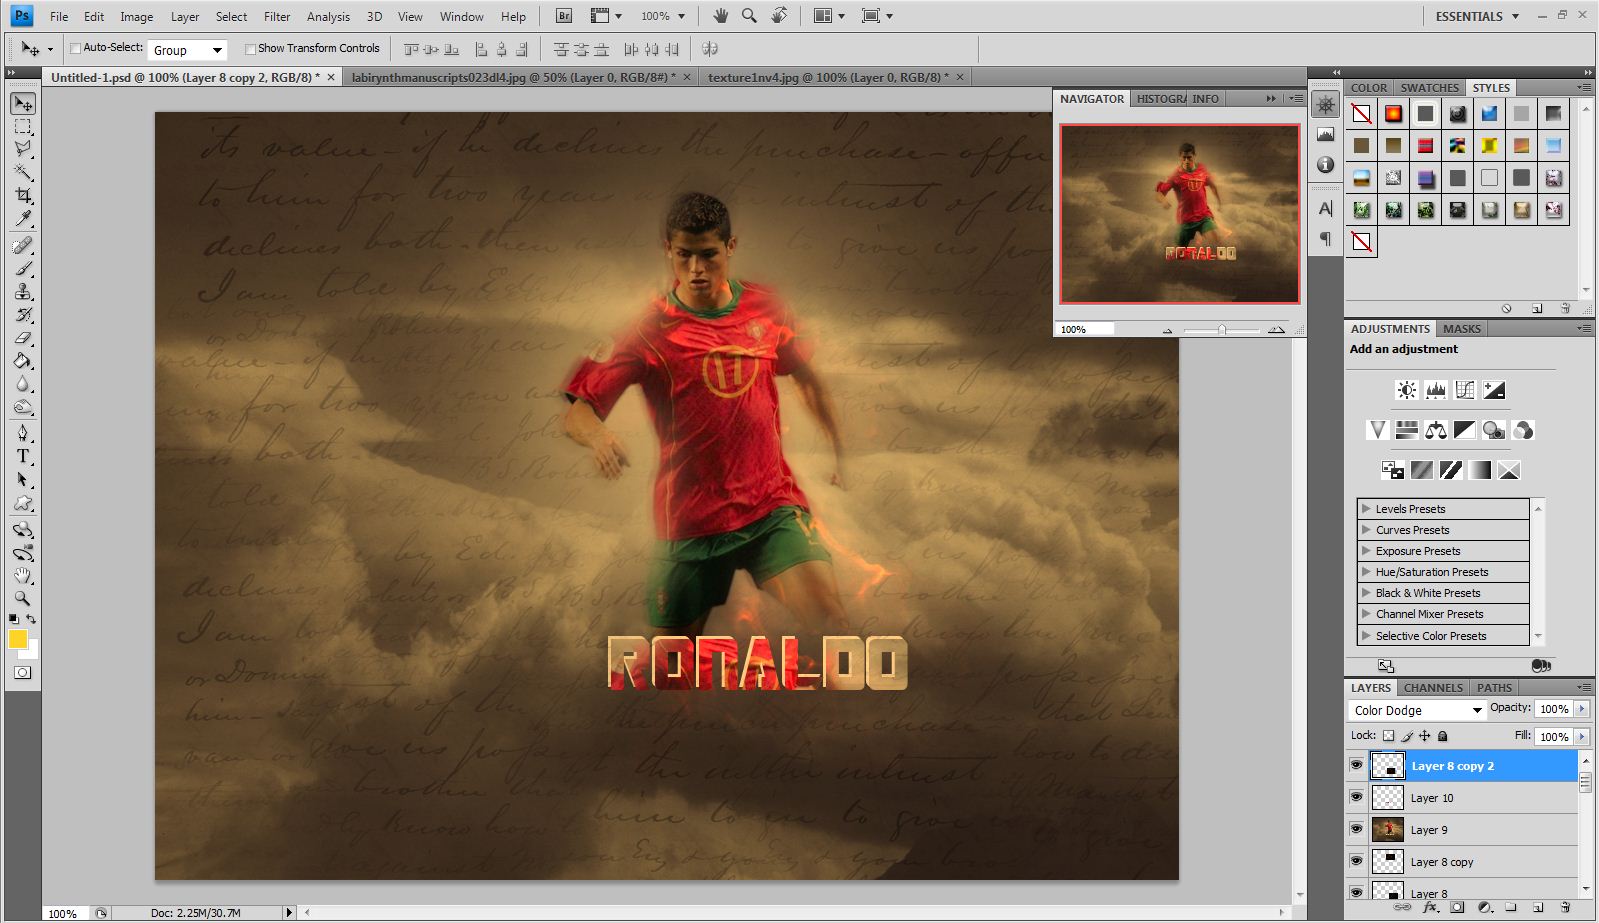Select the Crop tool

coord(23,195)
